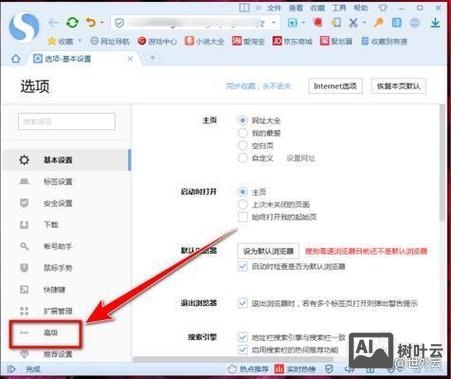Open the address bar history dropdown

coord(274,23)
